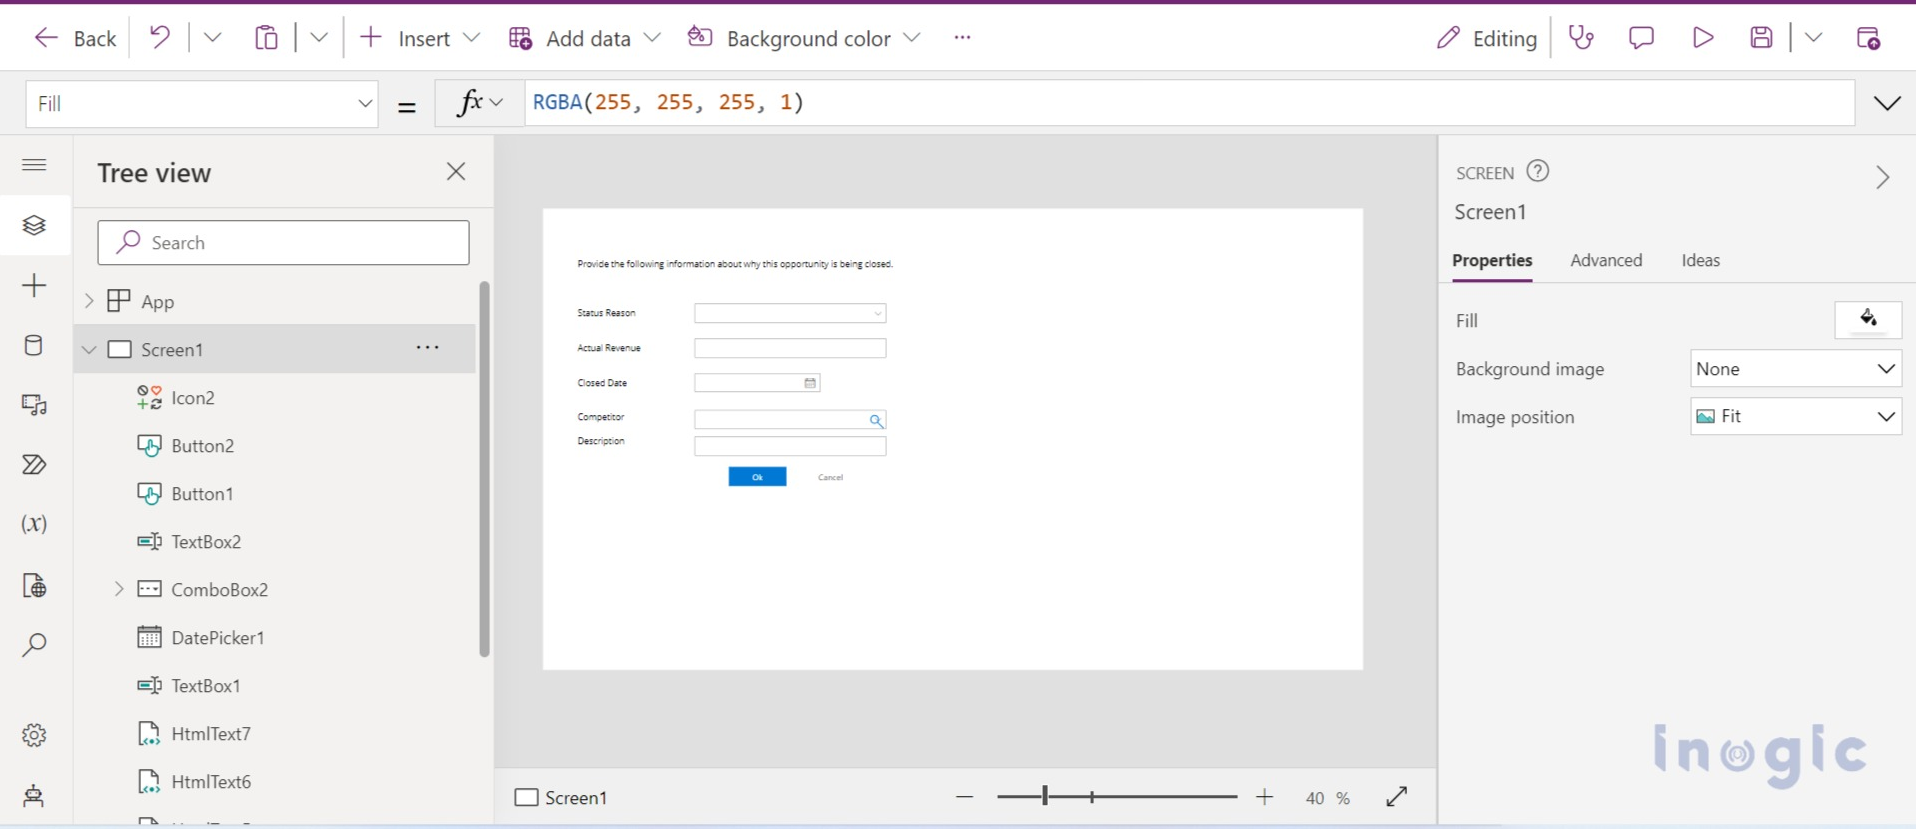1916x829 pixels.
Task: Open the Data pane cylinder icon
Action: coord(34,345)
